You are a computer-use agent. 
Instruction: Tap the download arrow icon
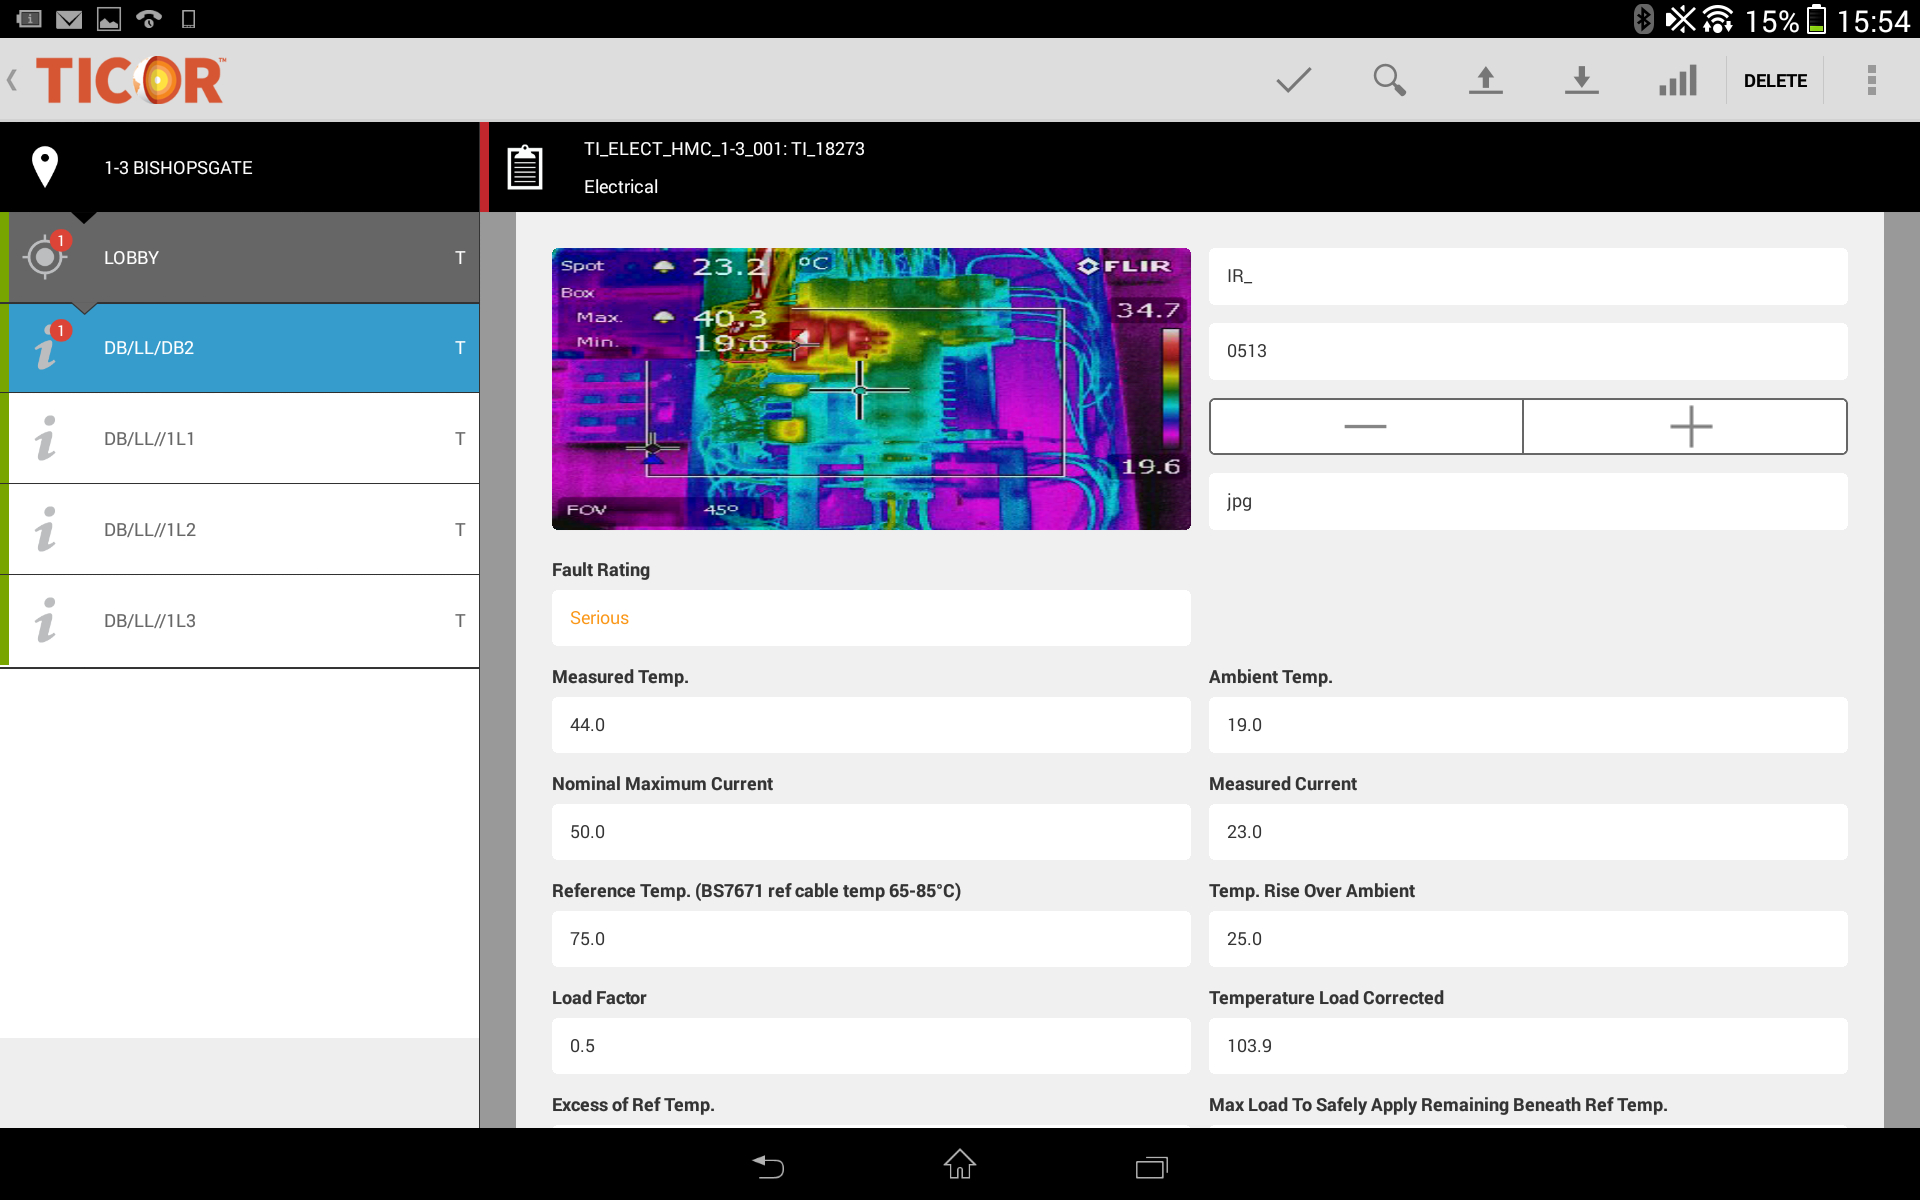[x=1581, y=80]
